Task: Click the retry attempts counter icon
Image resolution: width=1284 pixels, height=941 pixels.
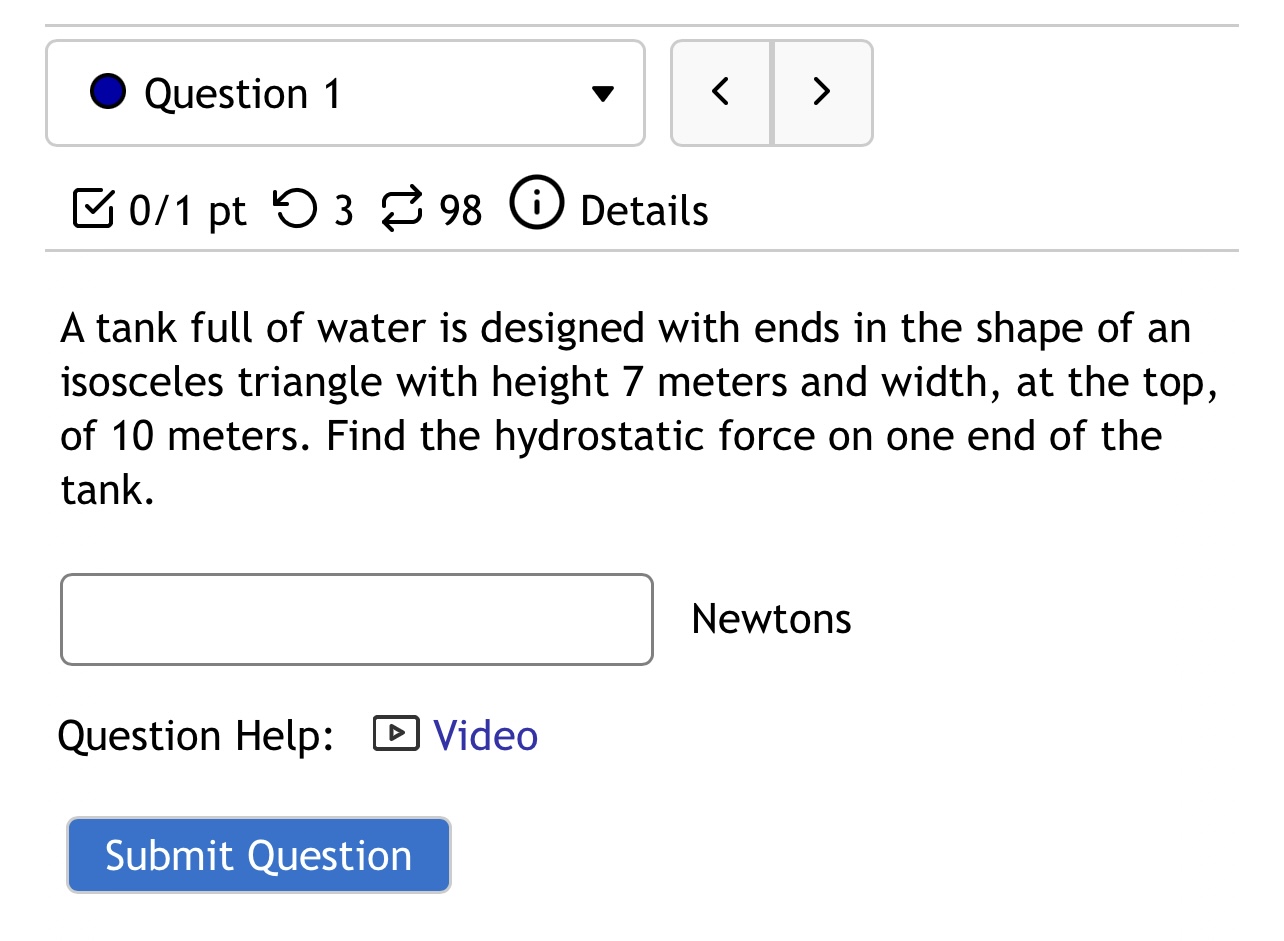Action: [x=294, y=208]
